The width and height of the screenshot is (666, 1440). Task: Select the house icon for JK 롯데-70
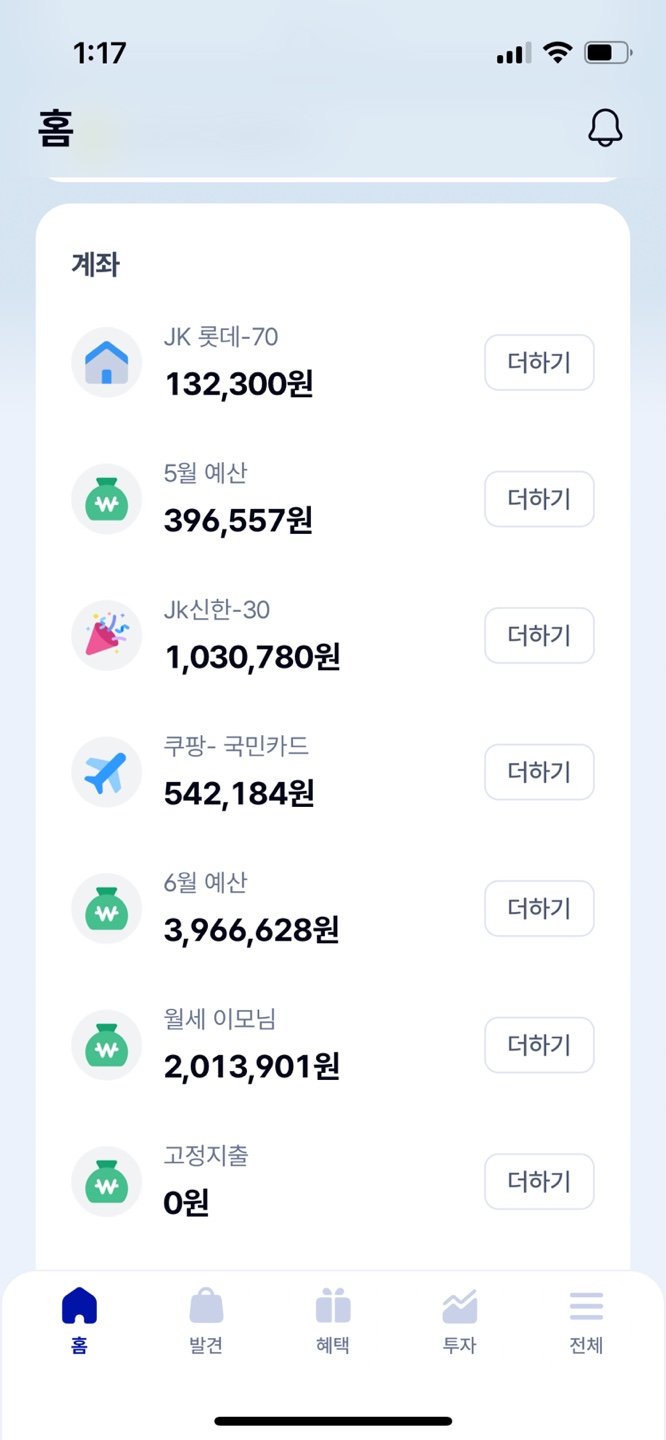(x=106, y=362)
